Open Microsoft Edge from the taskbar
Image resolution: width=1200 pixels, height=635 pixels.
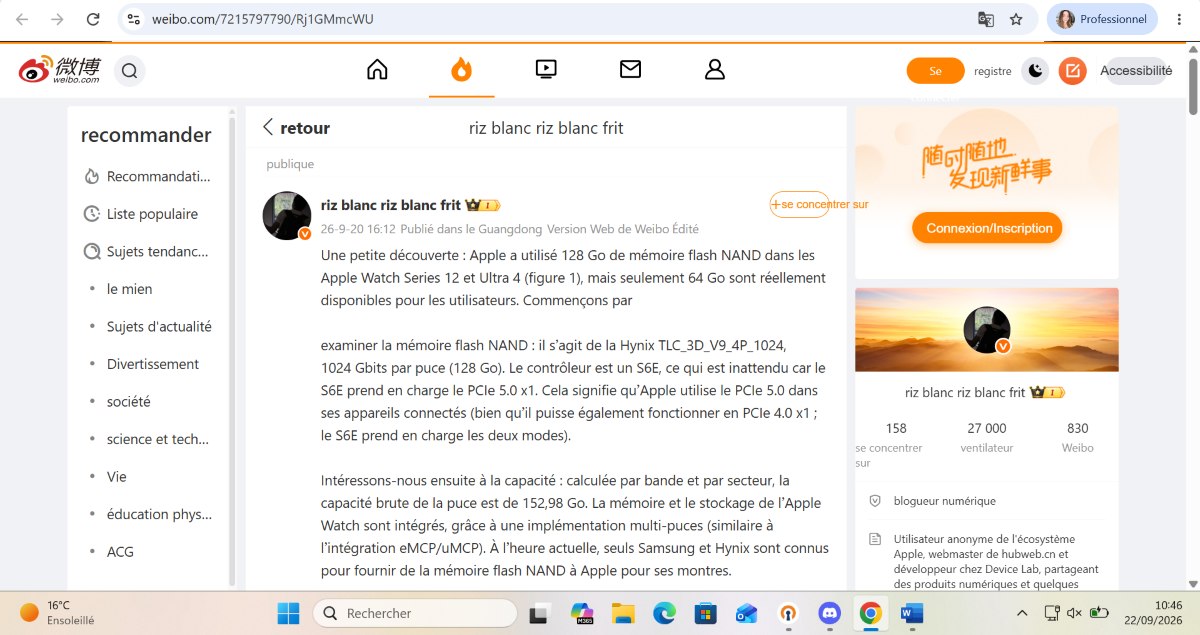665,612
